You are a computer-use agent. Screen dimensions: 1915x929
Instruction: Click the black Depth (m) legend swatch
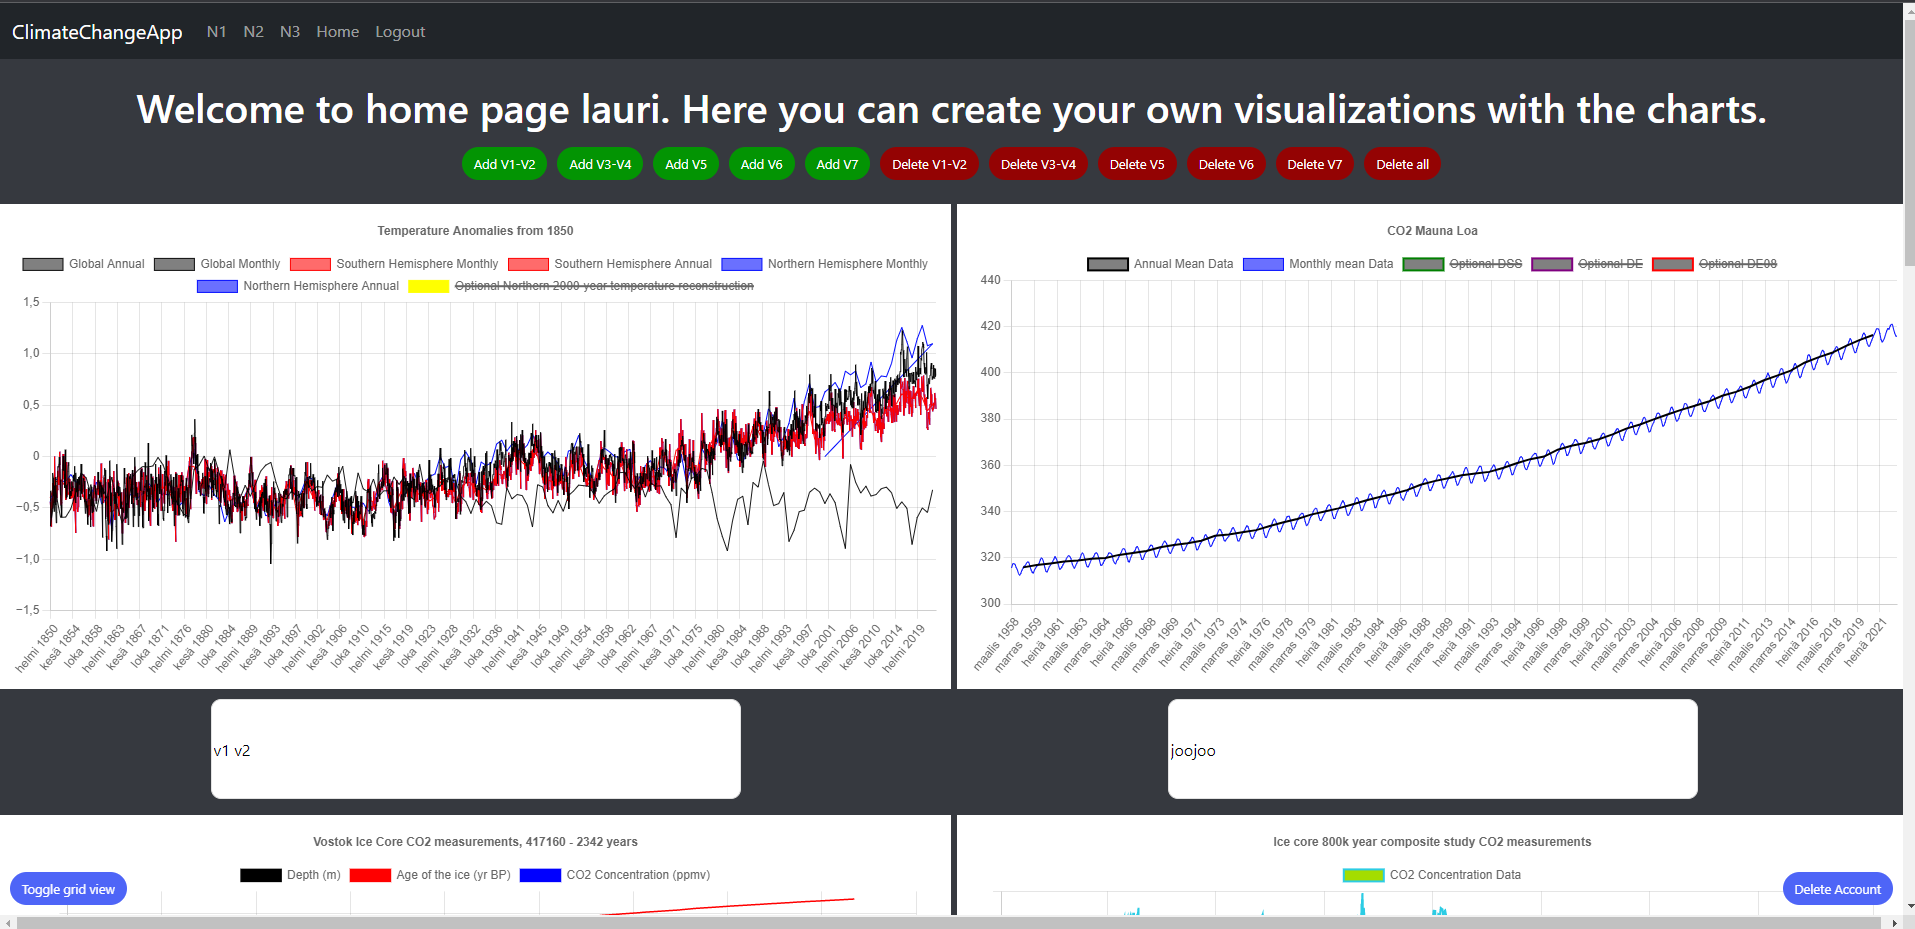(x=261, y=875)
